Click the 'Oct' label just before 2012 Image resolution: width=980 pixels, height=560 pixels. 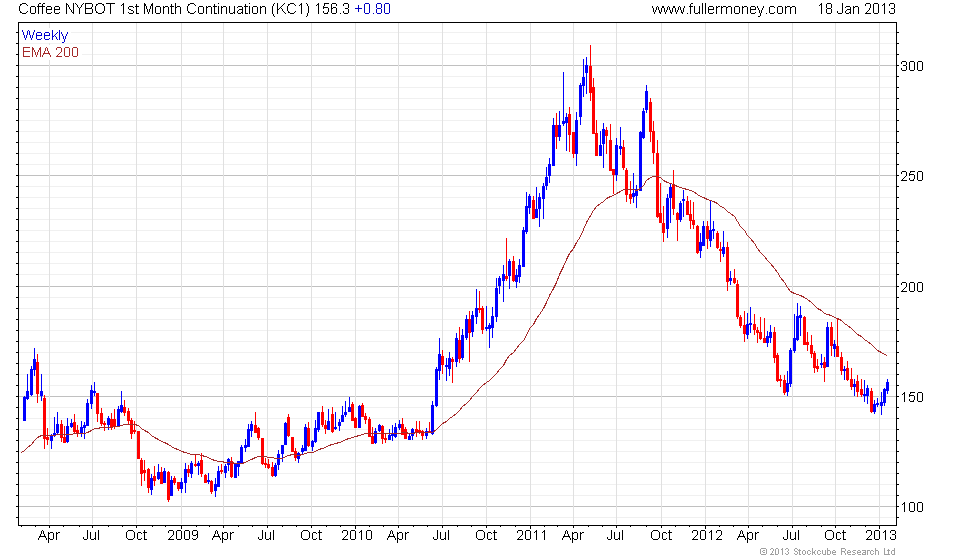pos(661,536)
